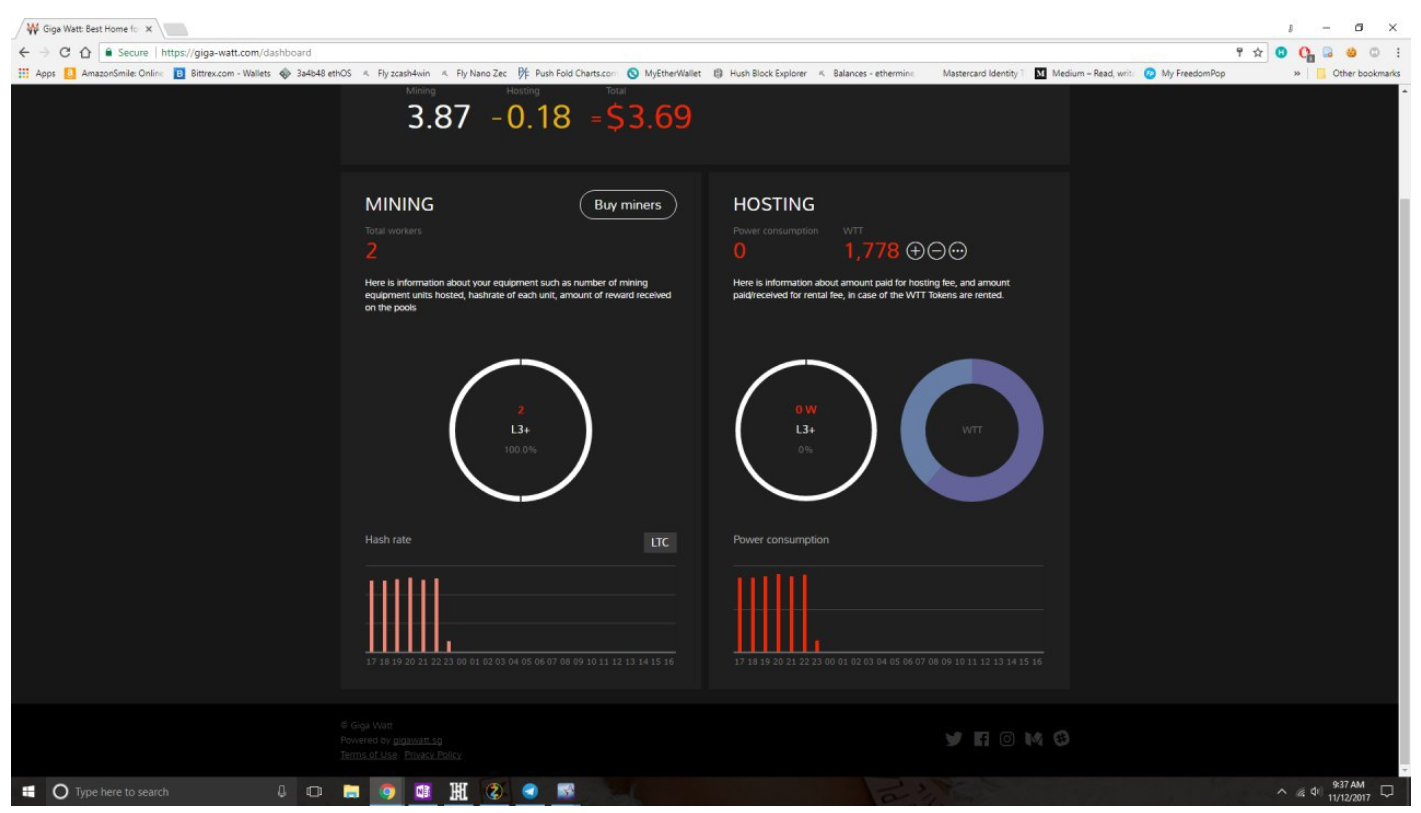Viewport: 1421px width, 813px height.
Task: Open Windows notification center
Action: (x=1387, y=792)
